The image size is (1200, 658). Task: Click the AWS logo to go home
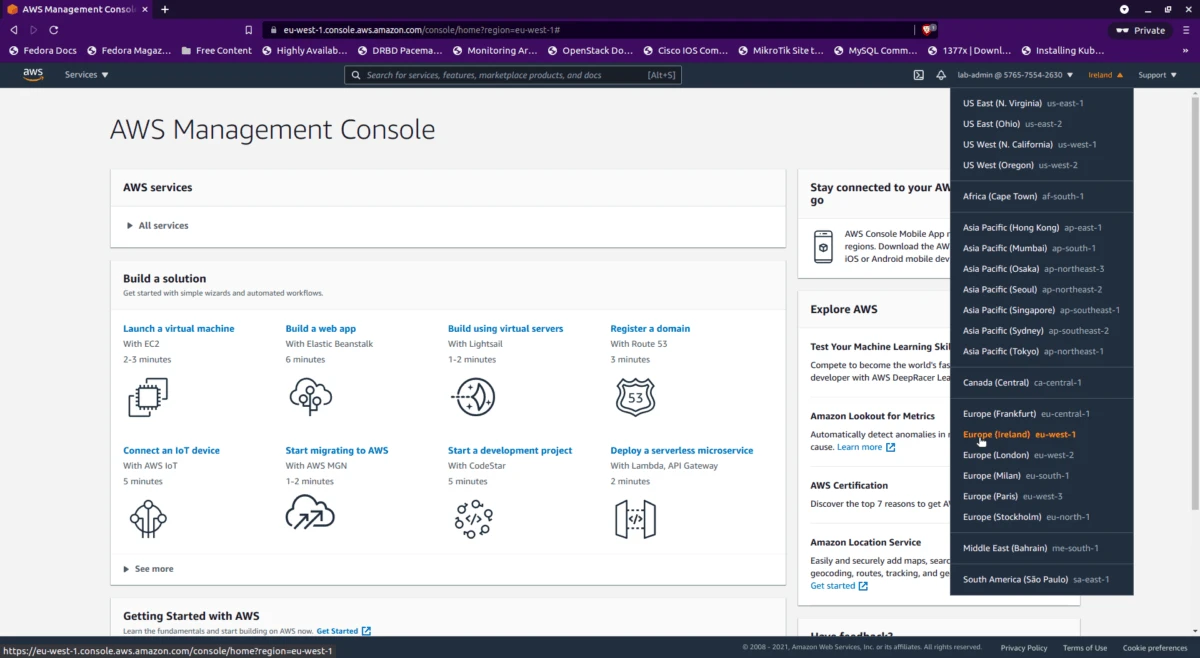click(33, 74)
